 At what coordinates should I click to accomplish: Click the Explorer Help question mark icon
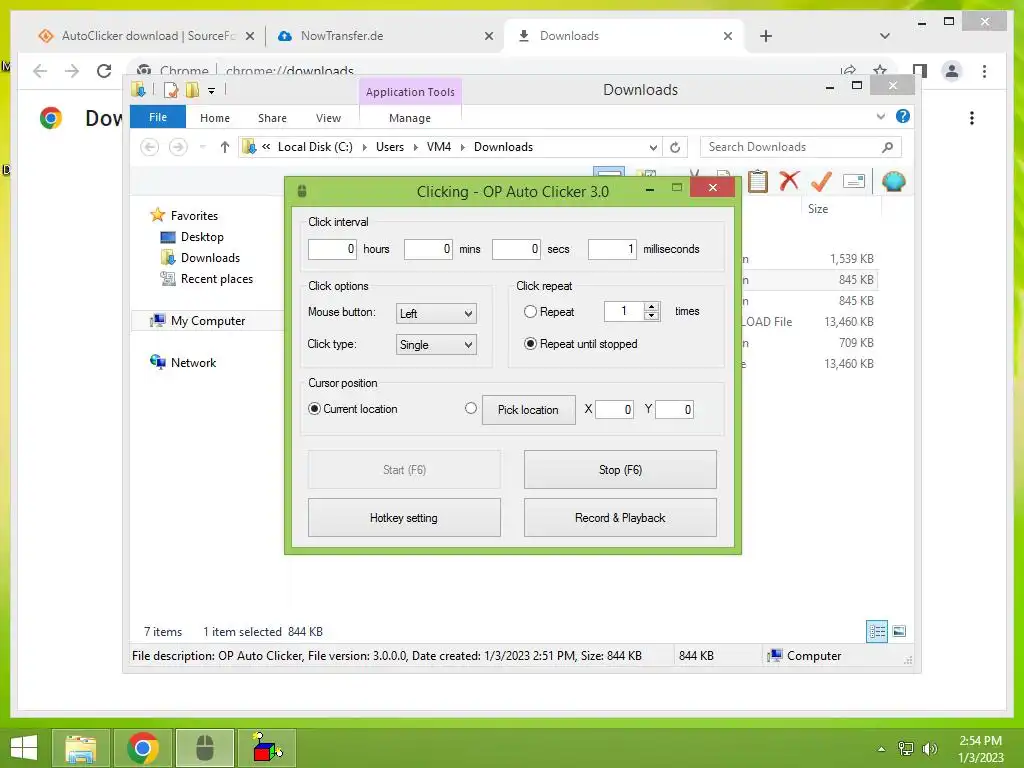pos(903,116)
